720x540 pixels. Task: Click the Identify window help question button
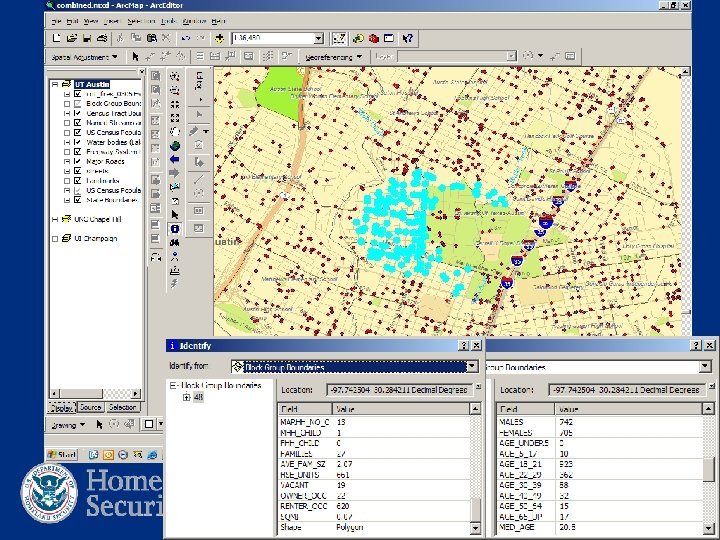(x=464, y=345)
